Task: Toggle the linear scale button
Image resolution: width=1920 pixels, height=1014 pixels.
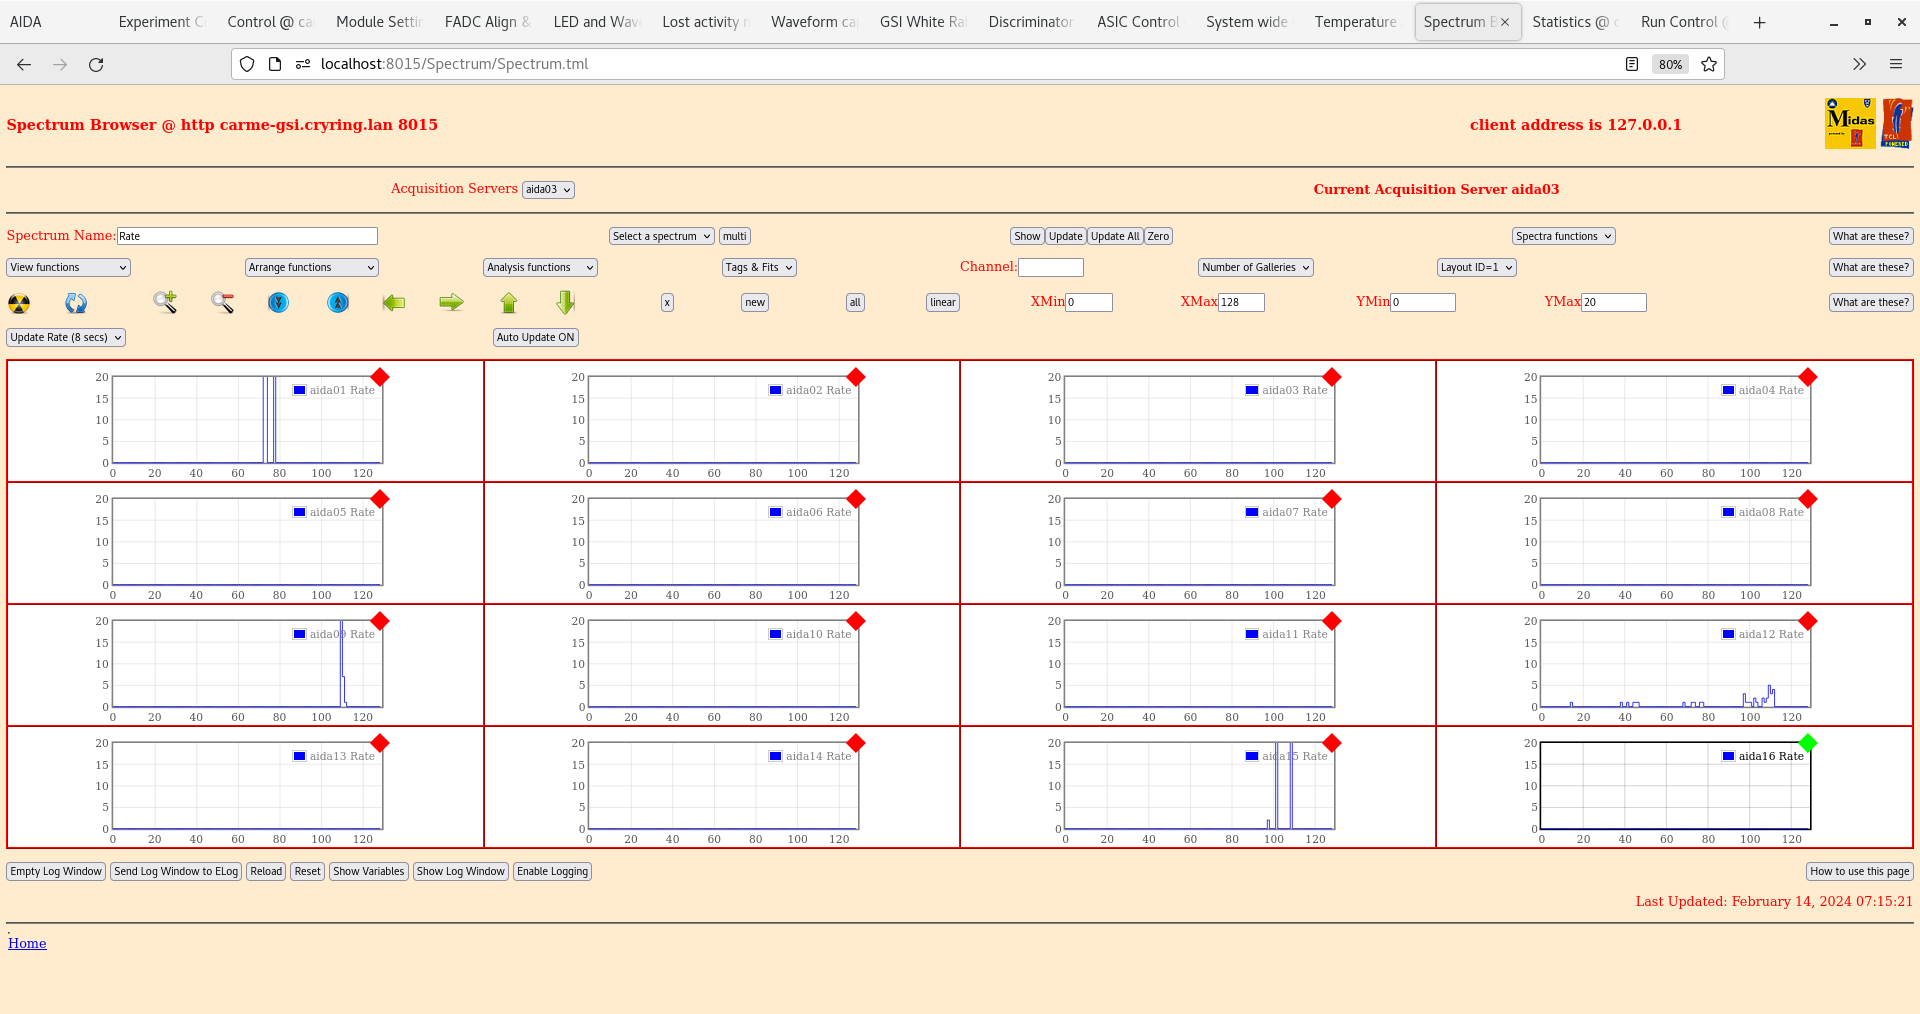Action: tap(941, 302)
